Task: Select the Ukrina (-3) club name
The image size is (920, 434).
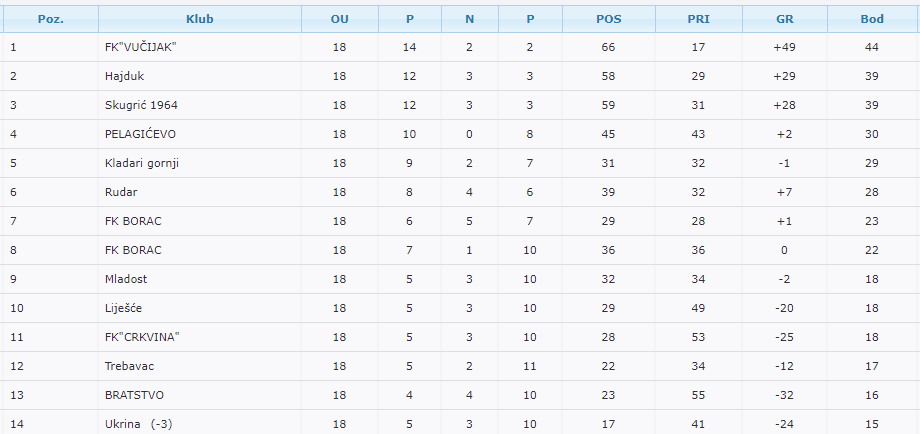Action: (139, 424)
